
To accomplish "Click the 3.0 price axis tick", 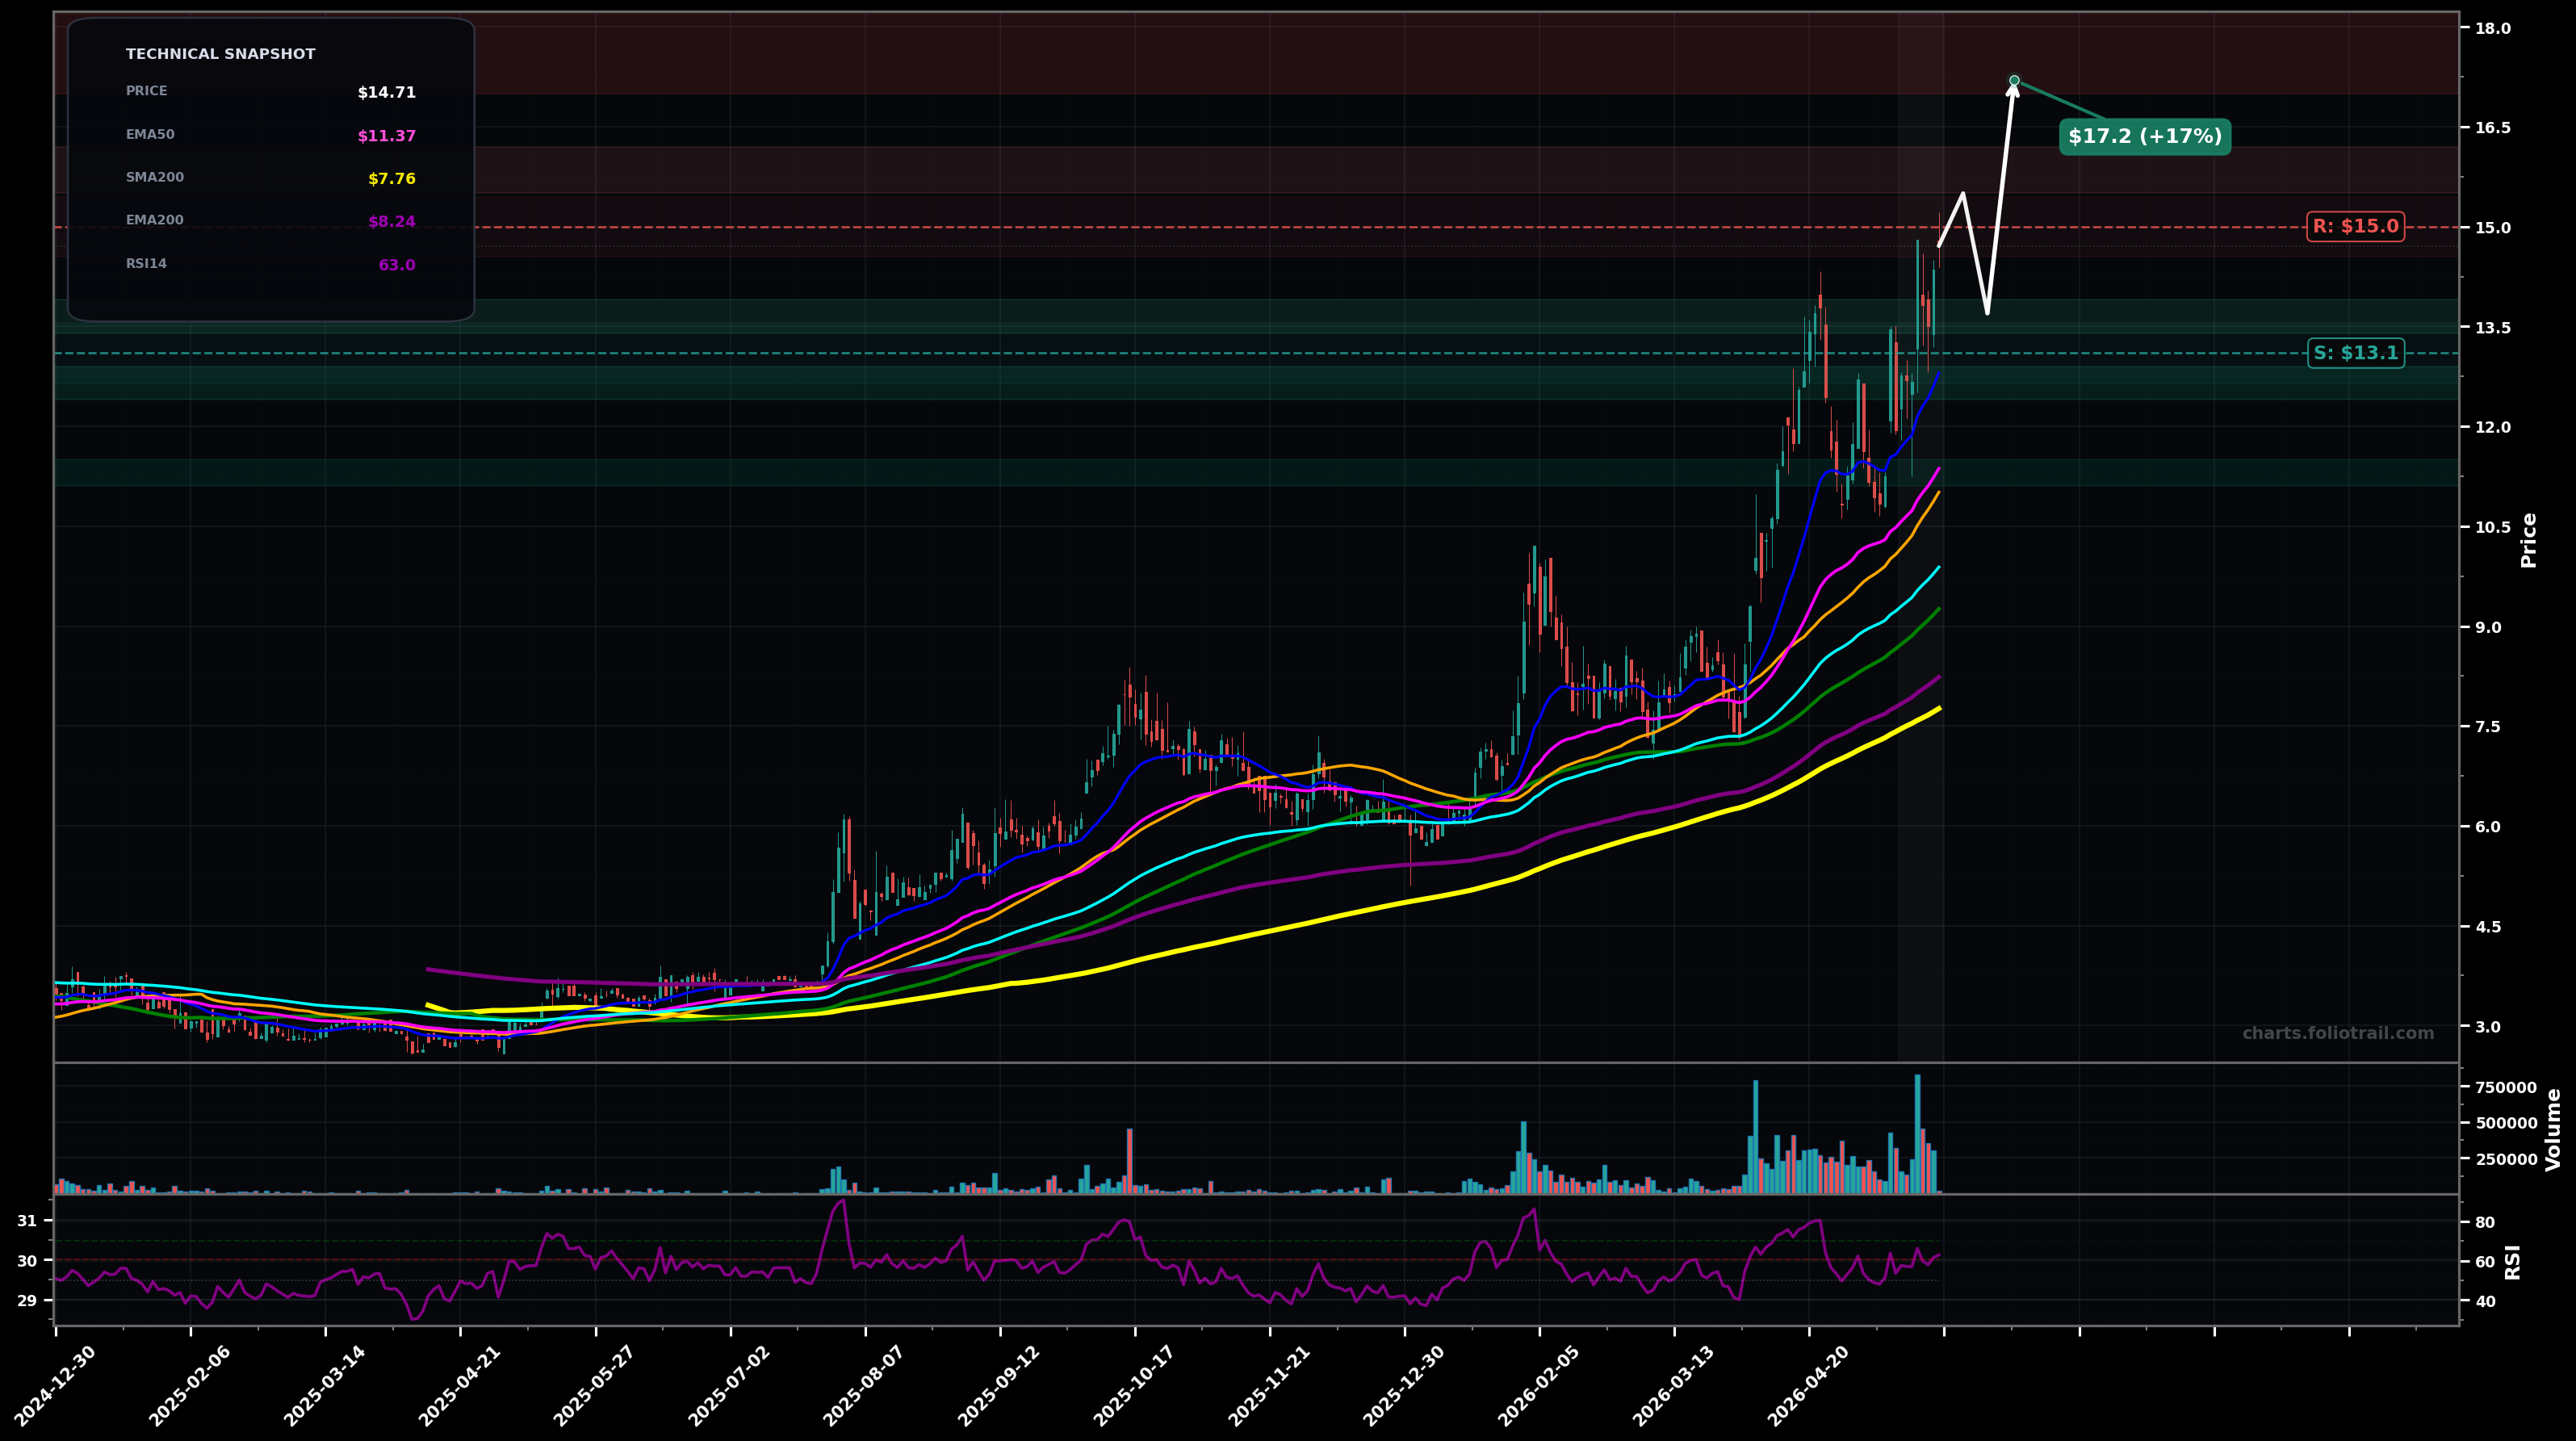I will coord(2488,1027).
